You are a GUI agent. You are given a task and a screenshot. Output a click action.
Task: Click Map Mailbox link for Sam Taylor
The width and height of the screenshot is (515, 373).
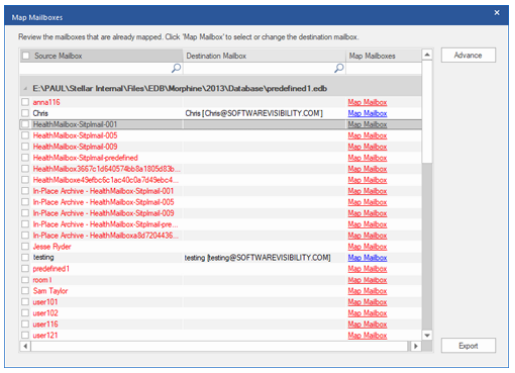(x=367, y=291)
